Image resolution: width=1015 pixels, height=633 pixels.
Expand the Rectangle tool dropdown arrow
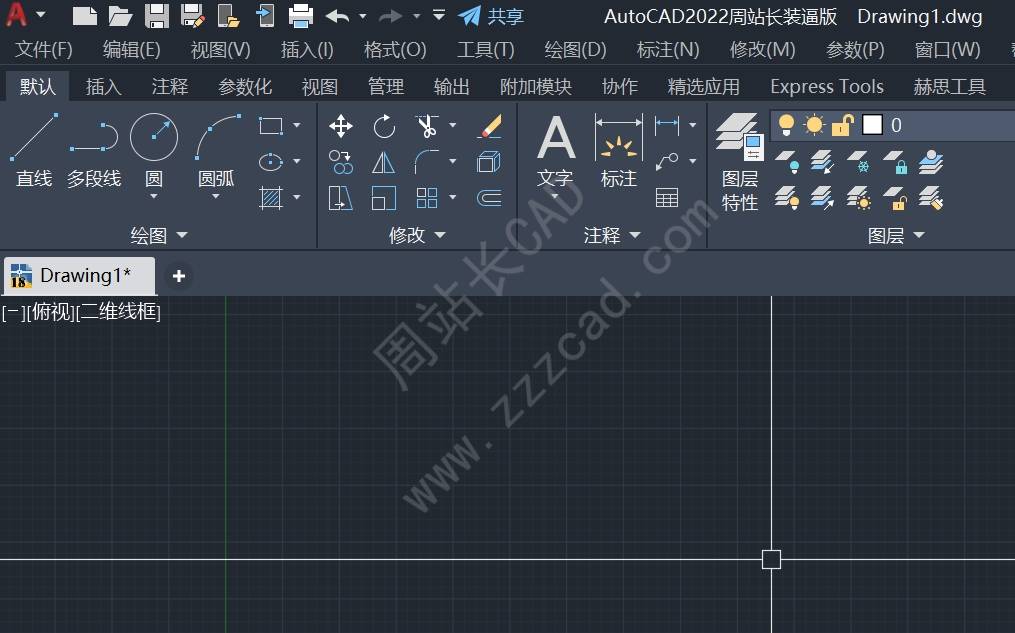coord(296,125)
